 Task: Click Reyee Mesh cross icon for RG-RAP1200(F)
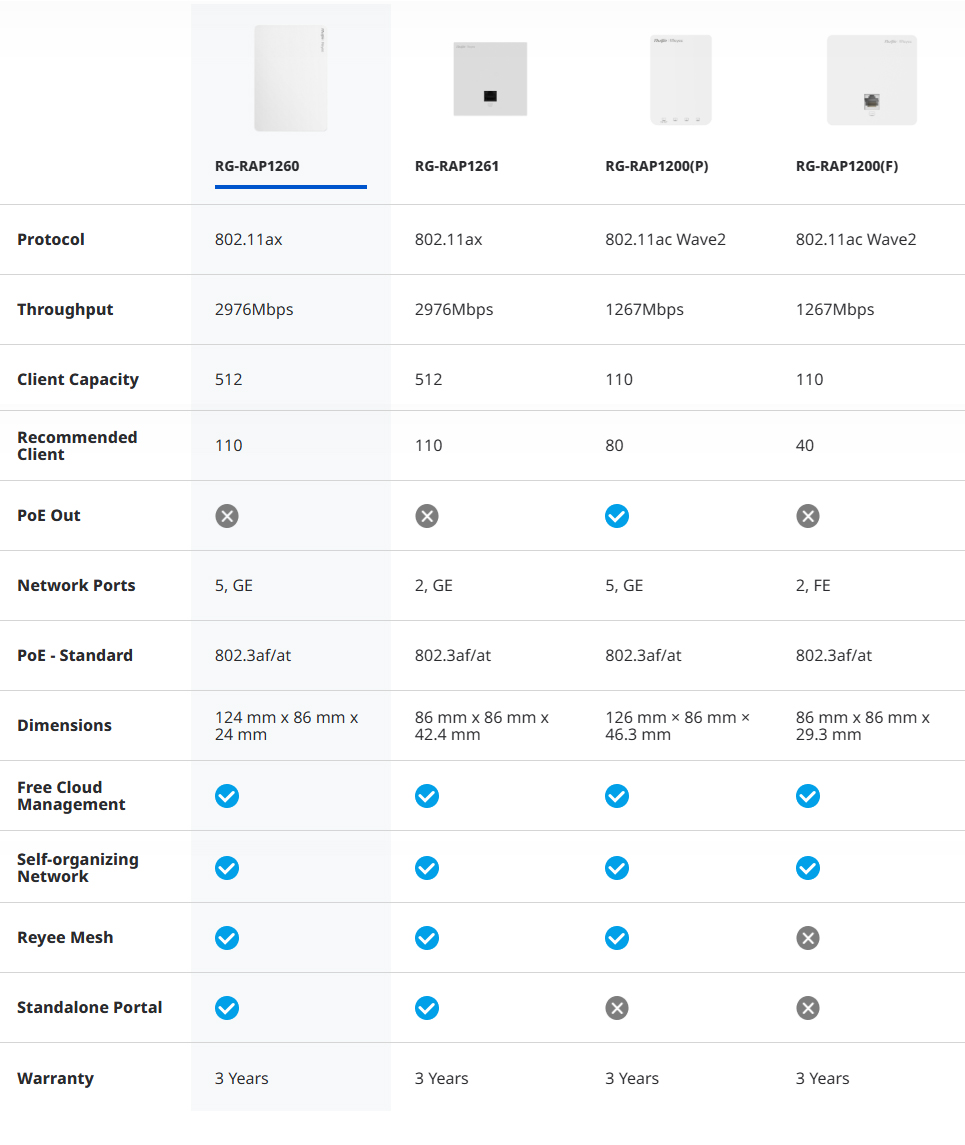click(x=808, y=938)
